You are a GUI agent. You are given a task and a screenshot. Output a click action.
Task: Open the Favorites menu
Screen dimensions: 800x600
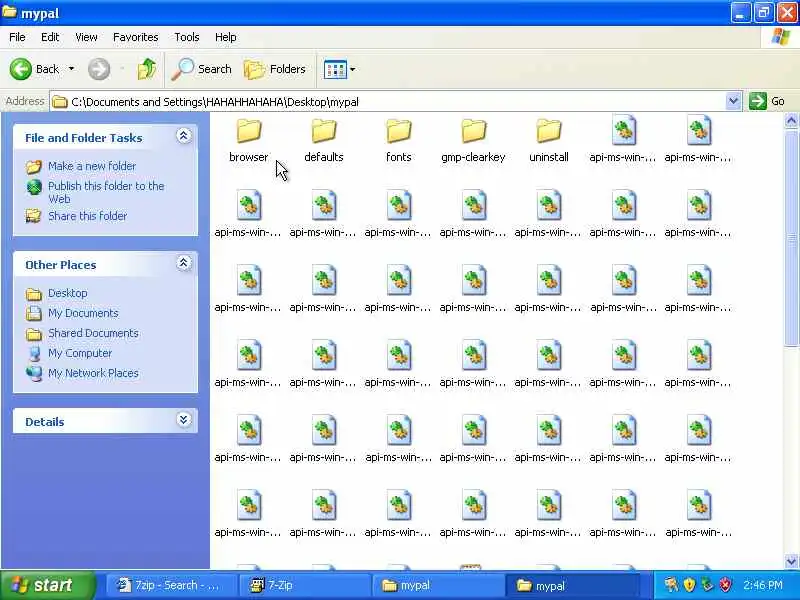(136, 37)
